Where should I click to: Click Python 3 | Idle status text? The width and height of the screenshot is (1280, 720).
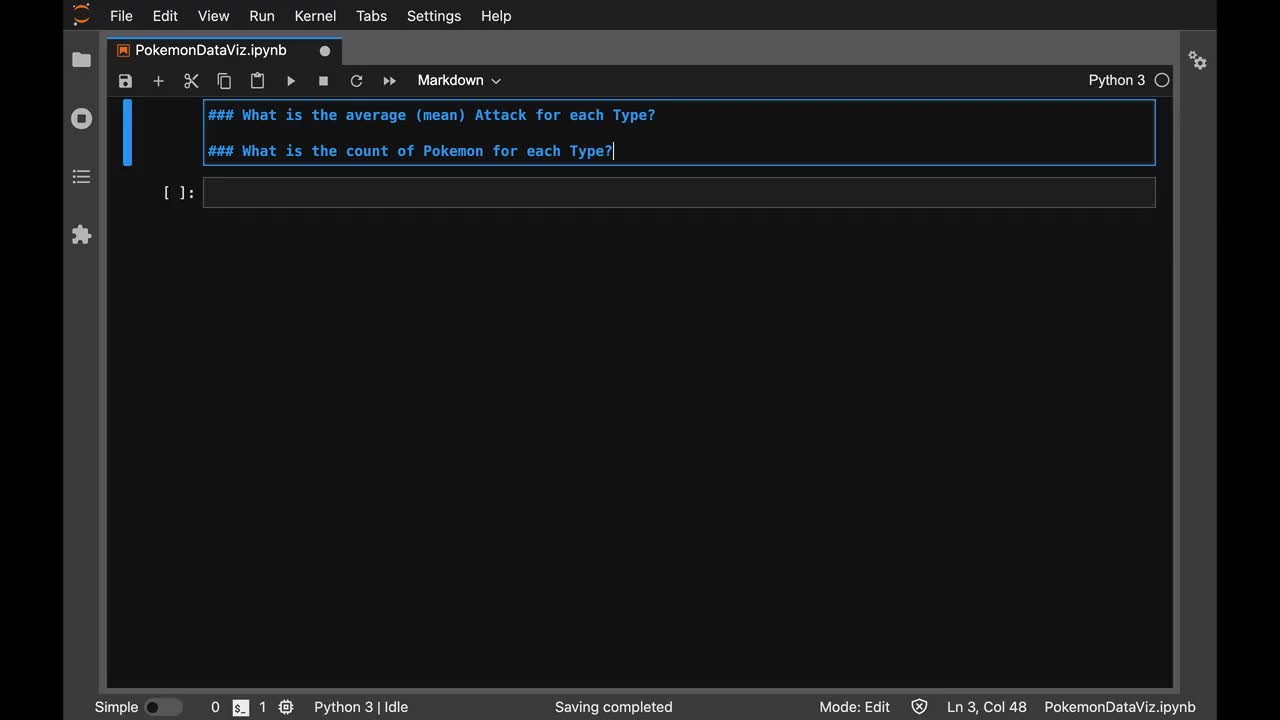[361, 707]
